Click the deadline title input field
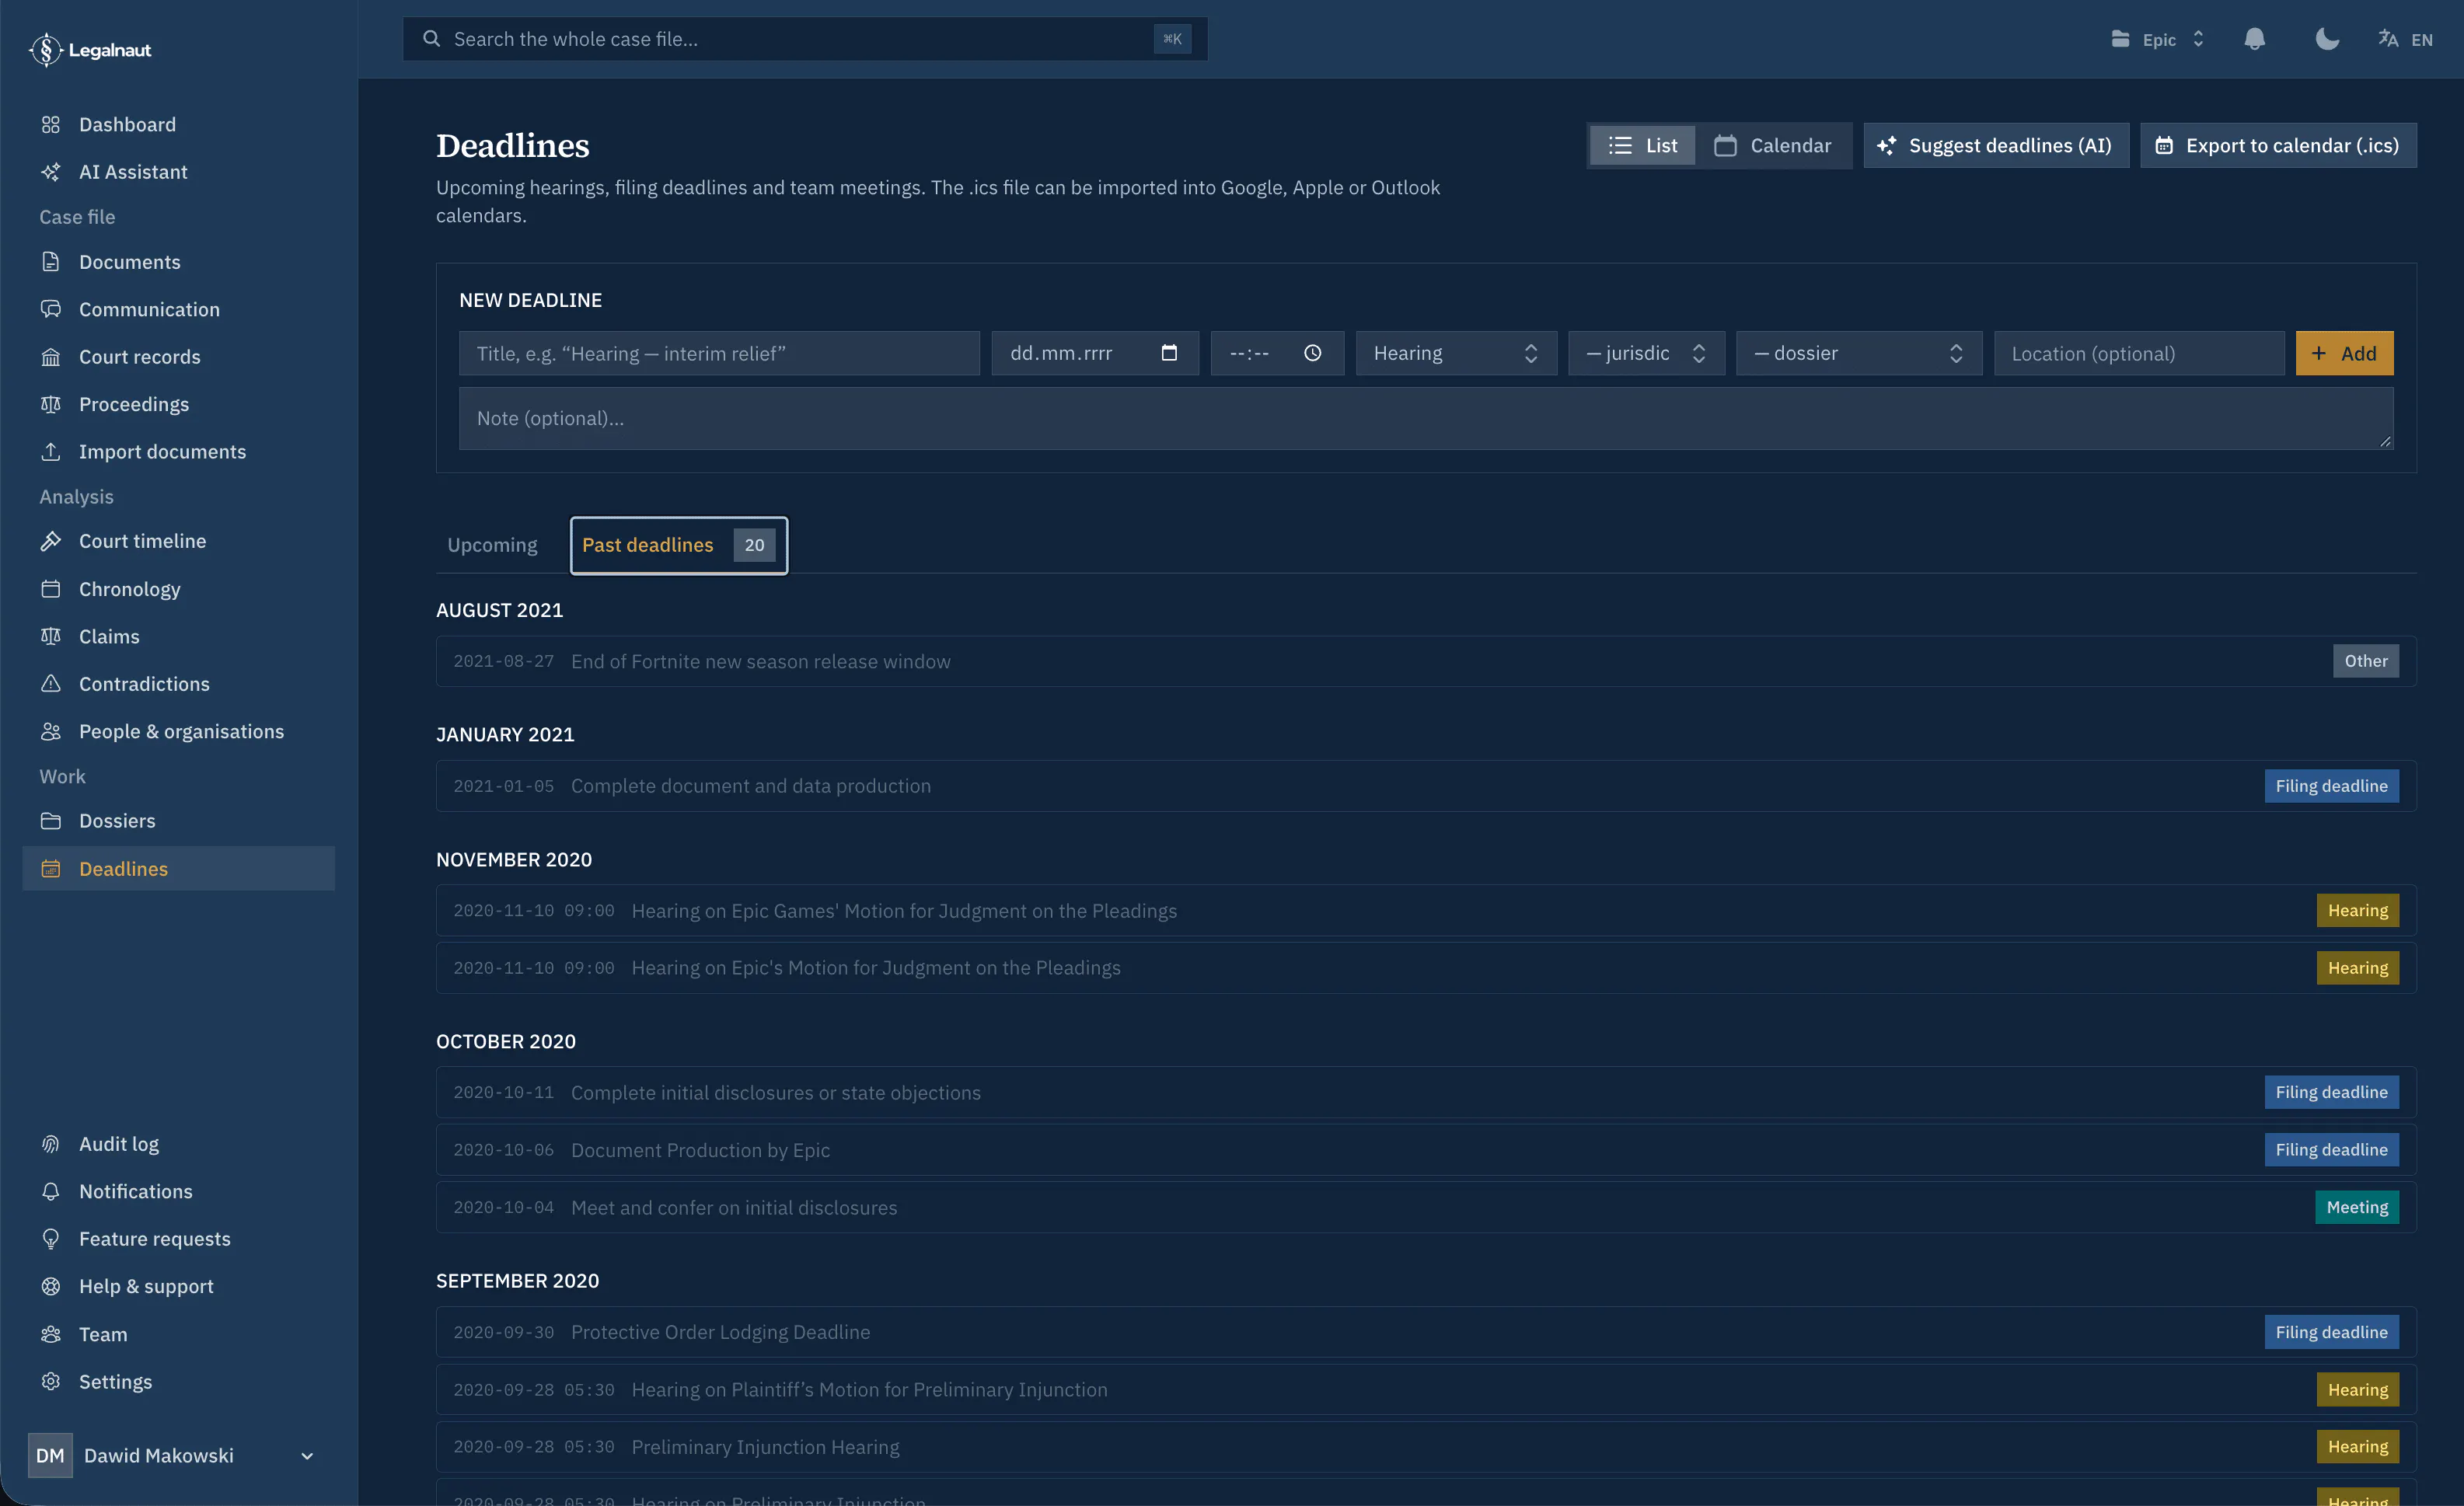2464x1506 pixels. [x=719, y=353]
